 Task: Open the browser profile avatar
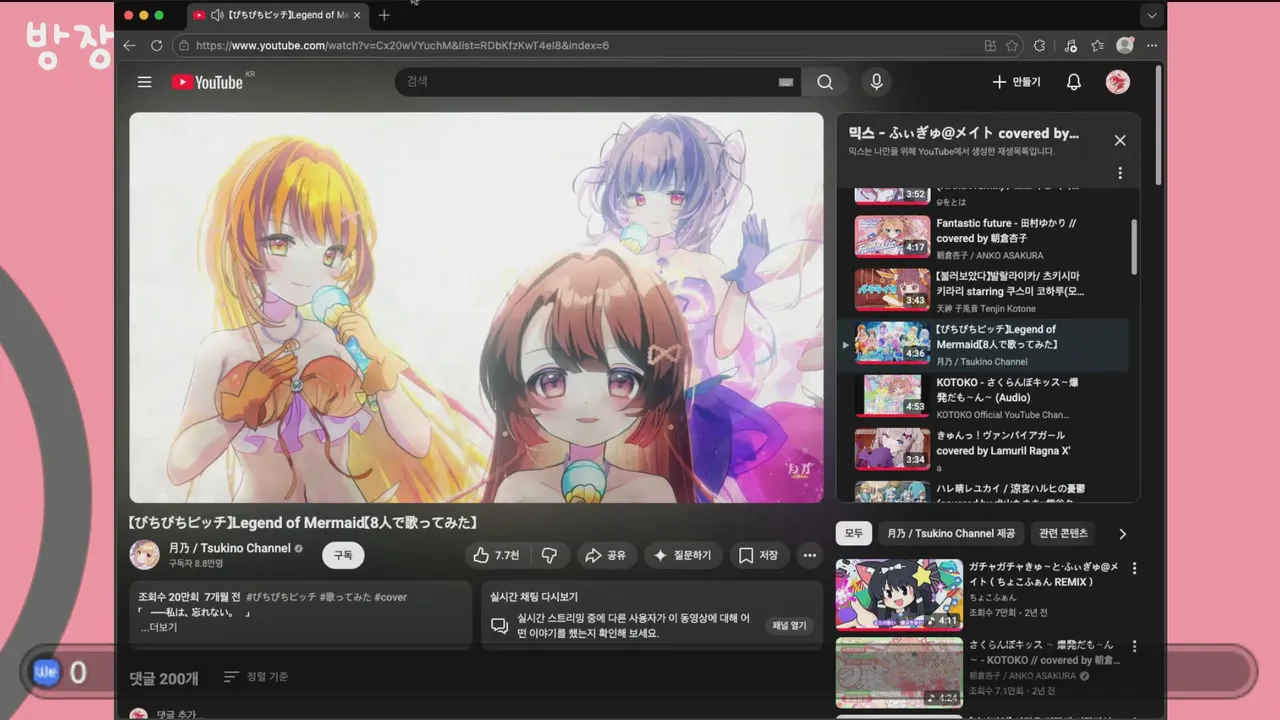tap(1125, 45)
